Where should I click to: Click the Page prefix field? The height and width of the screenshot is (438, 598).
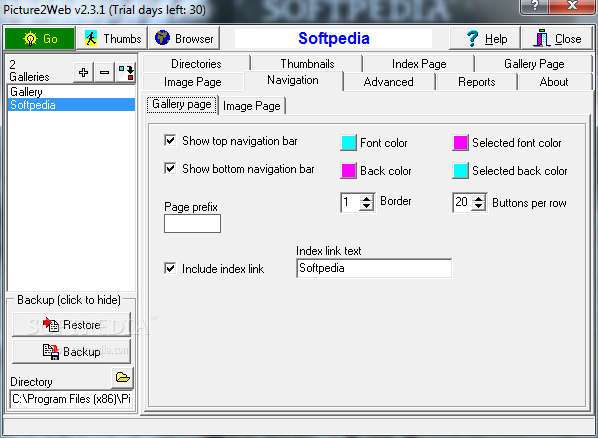click(192, 224)
